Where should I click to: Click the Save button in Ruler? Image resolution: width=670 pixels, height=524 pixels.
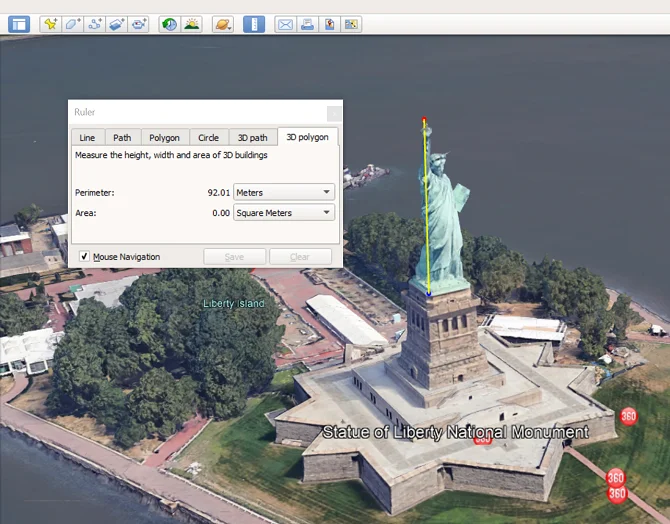[x=234, y=257]
